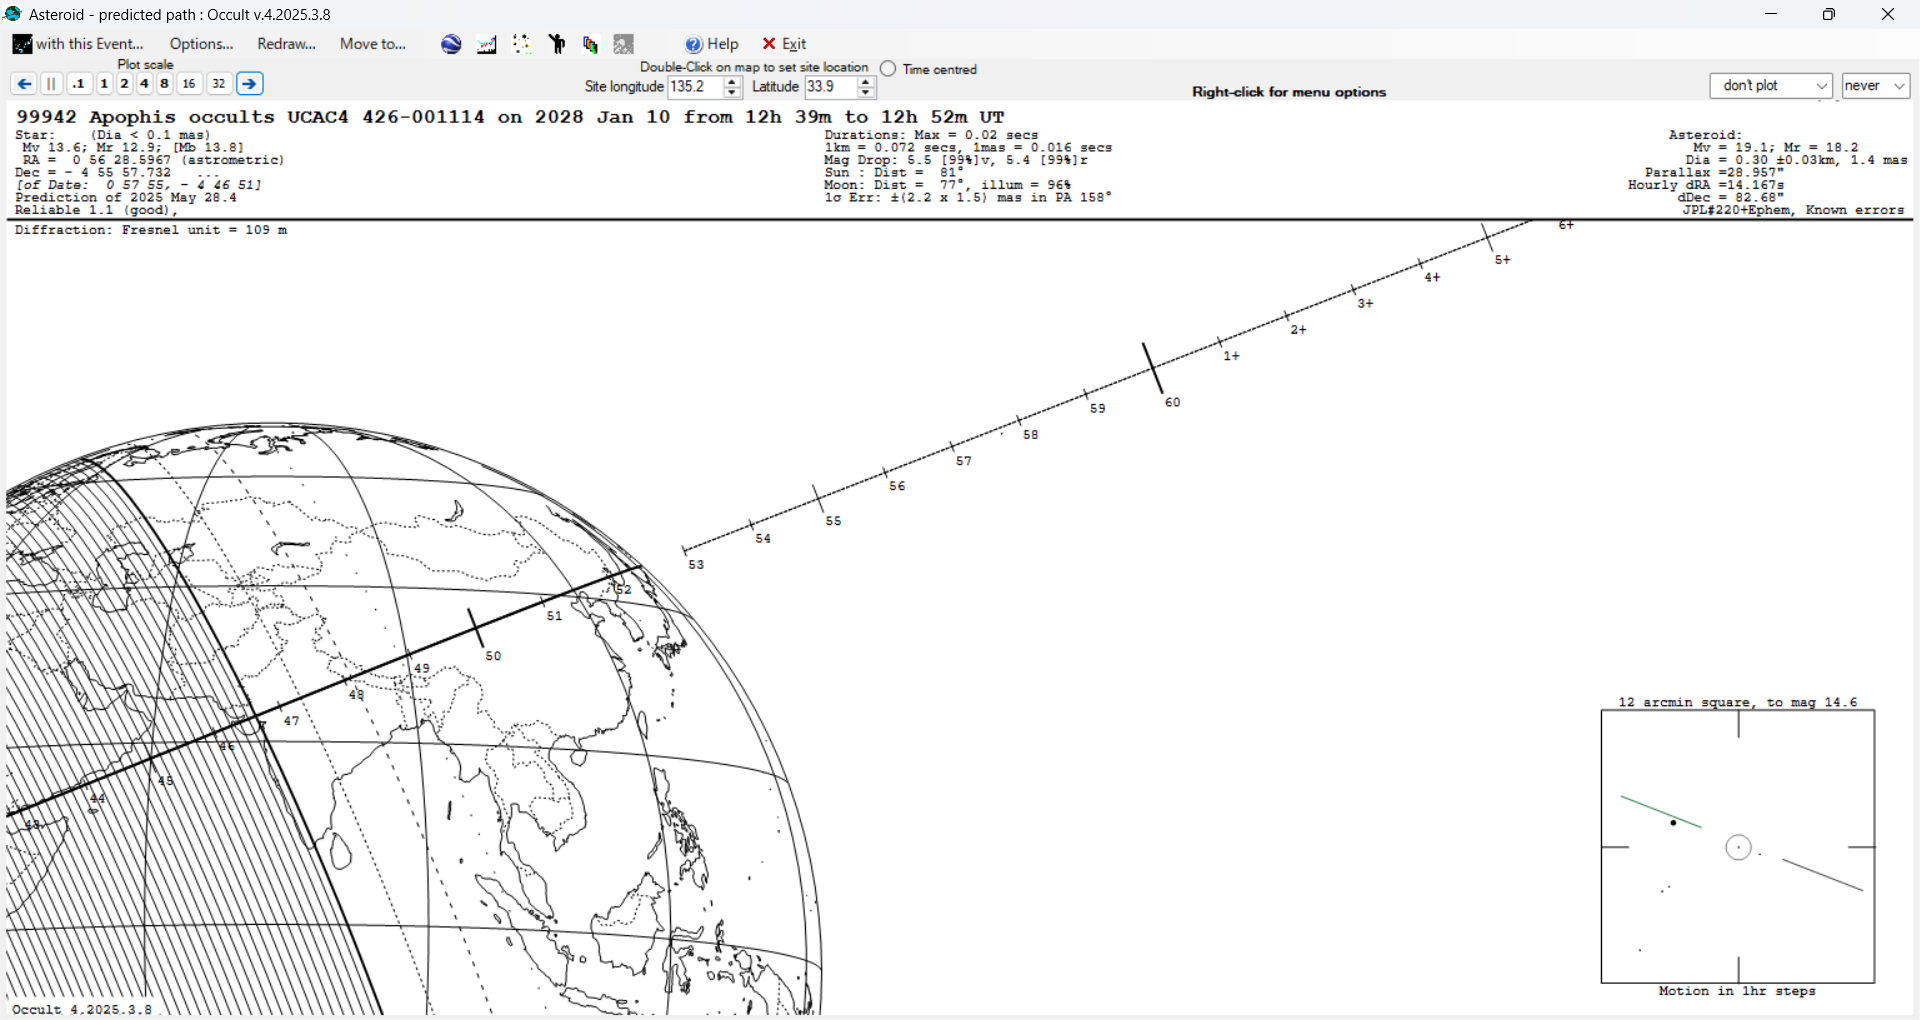Set plot scale to 16

click(x=189, y=84)
